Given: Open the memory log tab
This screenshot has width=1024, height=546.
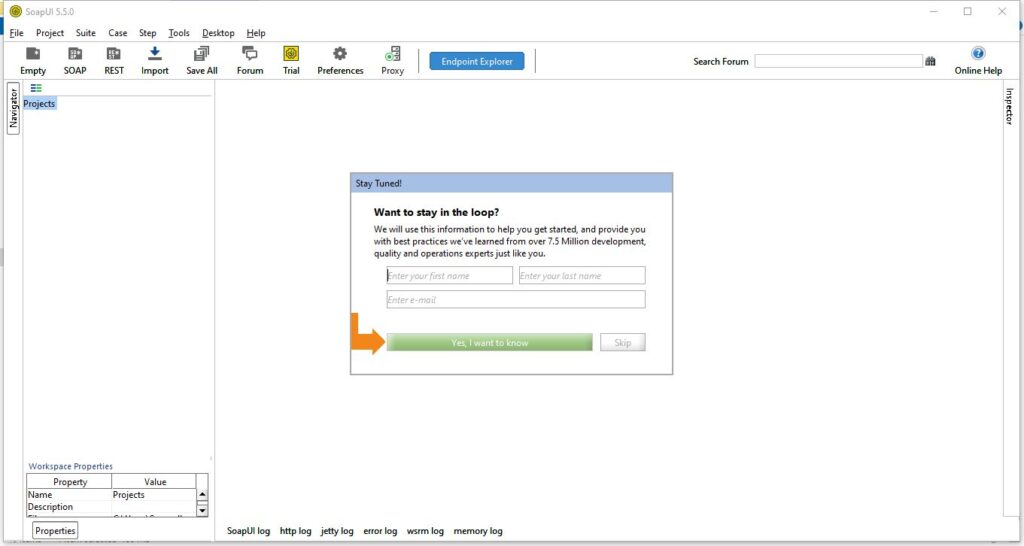Looking at the screenshot, I should coord(478,531).
